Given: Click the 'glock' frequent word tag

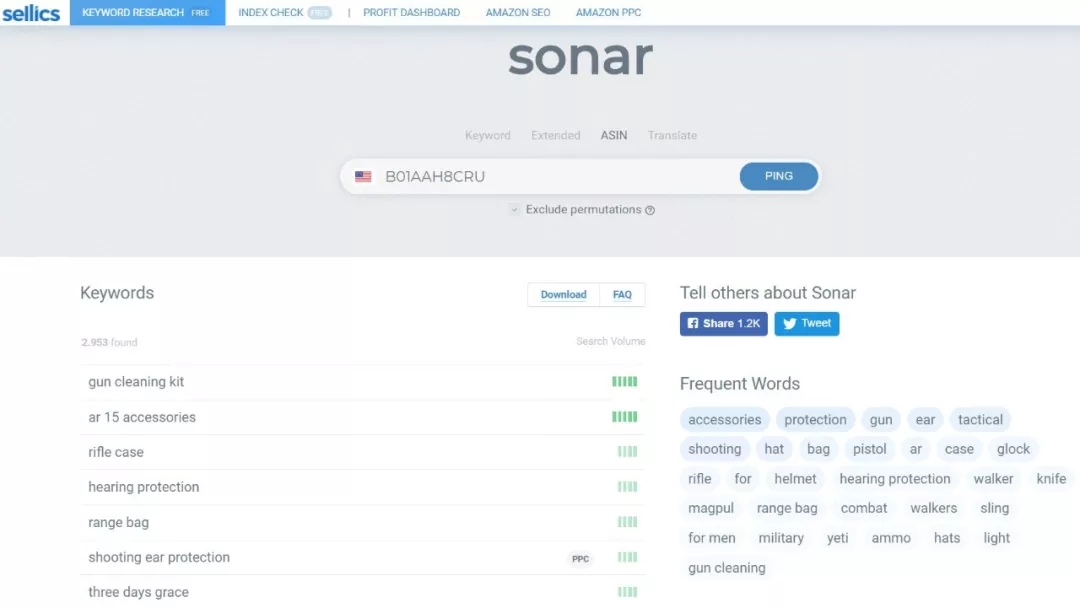Looking at the screenshot, I should [1013, 450].
